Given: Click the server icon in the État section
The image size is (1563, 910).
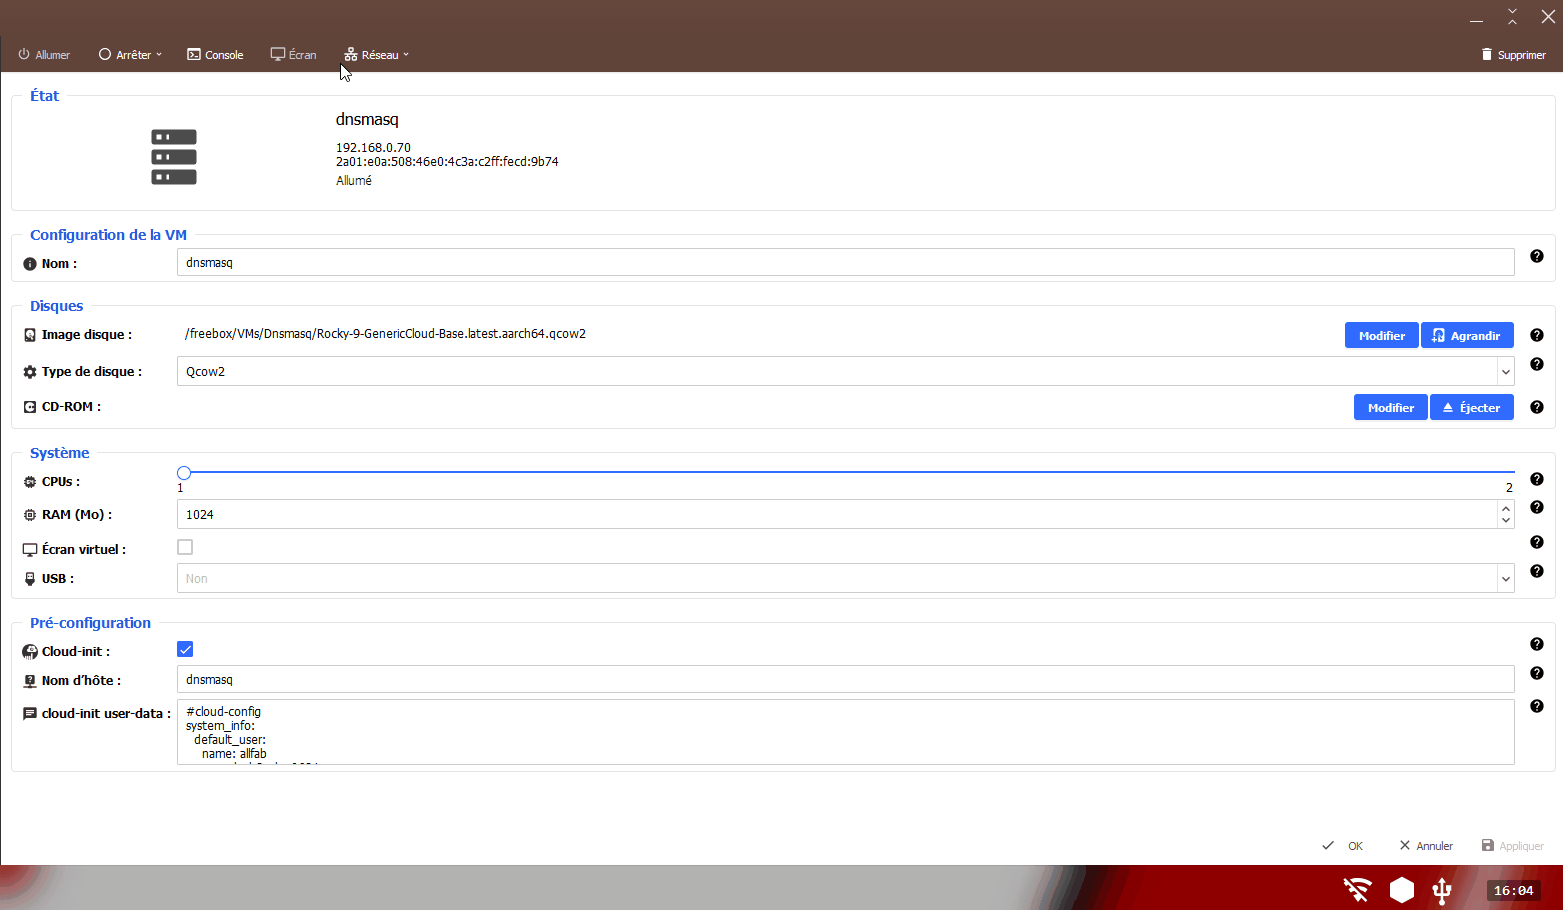Looking at the screenshot, I should tap(173, 156).
